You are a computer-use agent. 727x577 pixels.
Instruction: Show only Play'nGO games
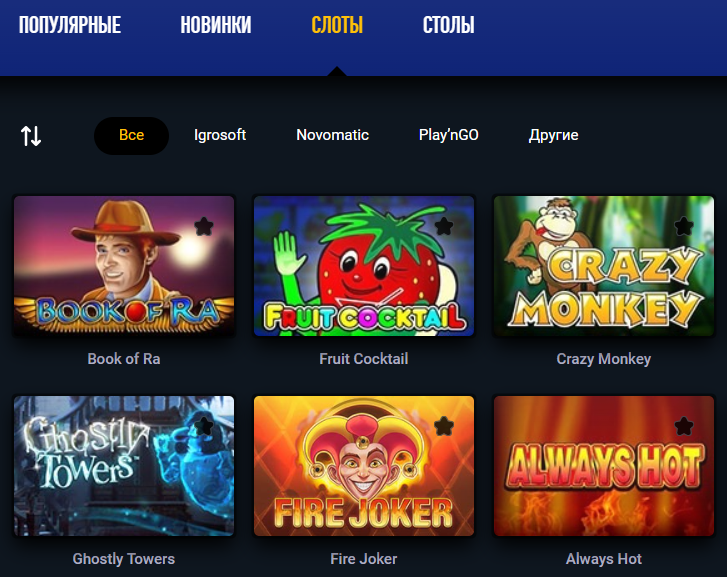coord(448,135)
